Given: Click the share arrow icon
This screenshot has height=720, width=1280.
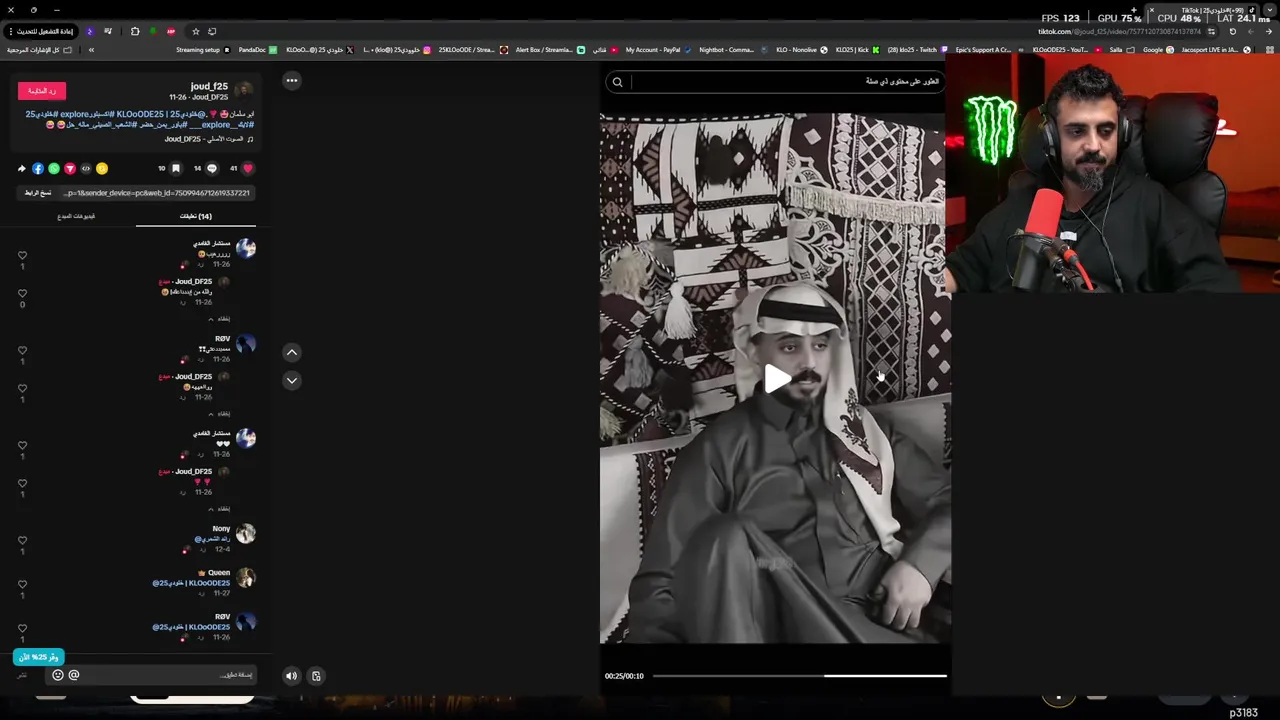Looking at the screenshot, I should [x=22, y=168].
